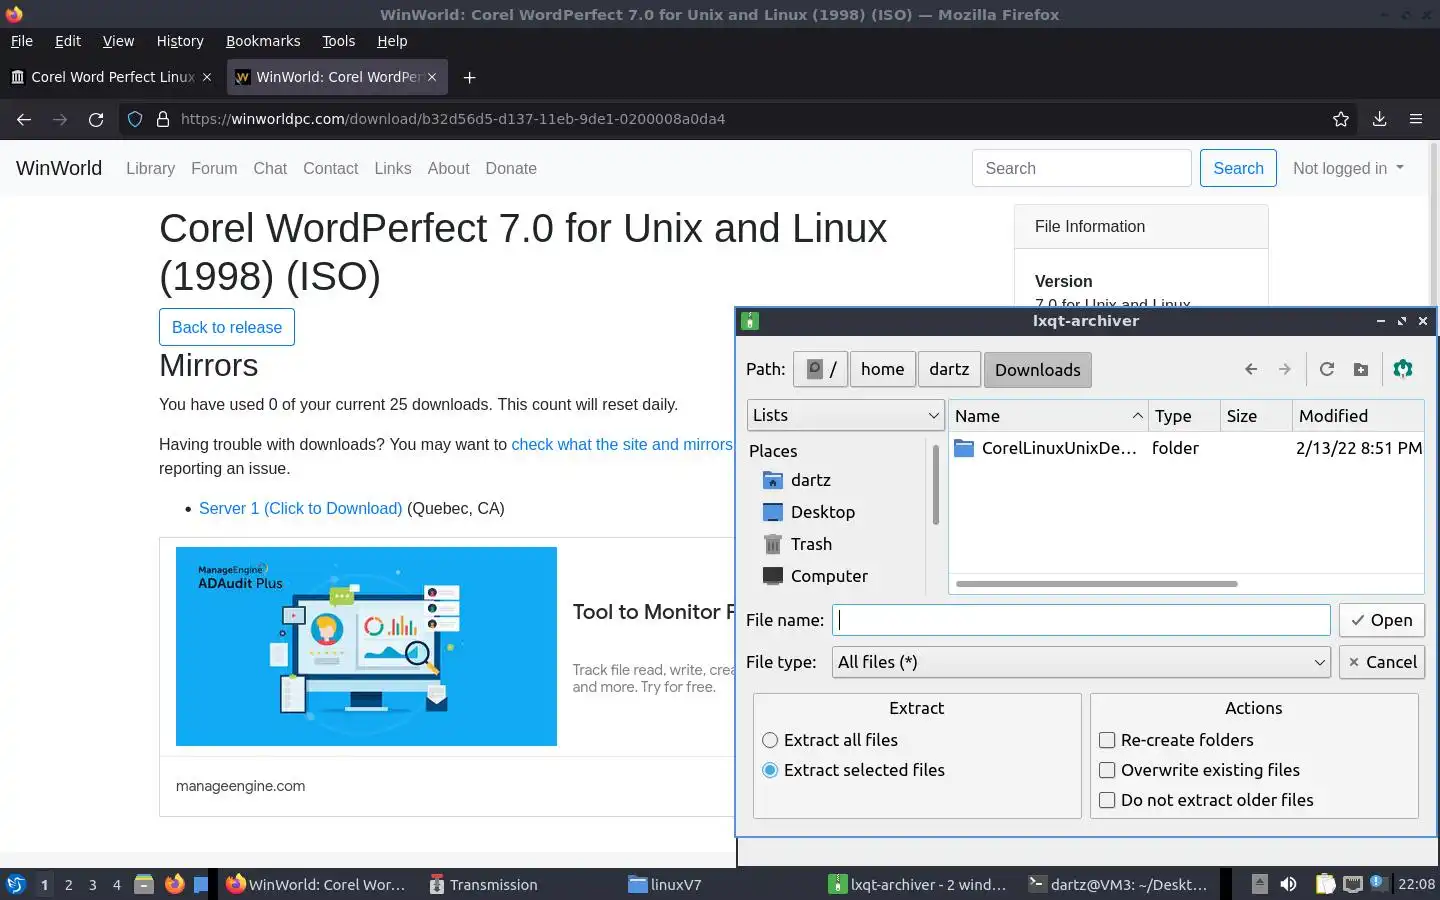Click the home path segment button
1440x900 pixels.
click(x=882, y=369)
